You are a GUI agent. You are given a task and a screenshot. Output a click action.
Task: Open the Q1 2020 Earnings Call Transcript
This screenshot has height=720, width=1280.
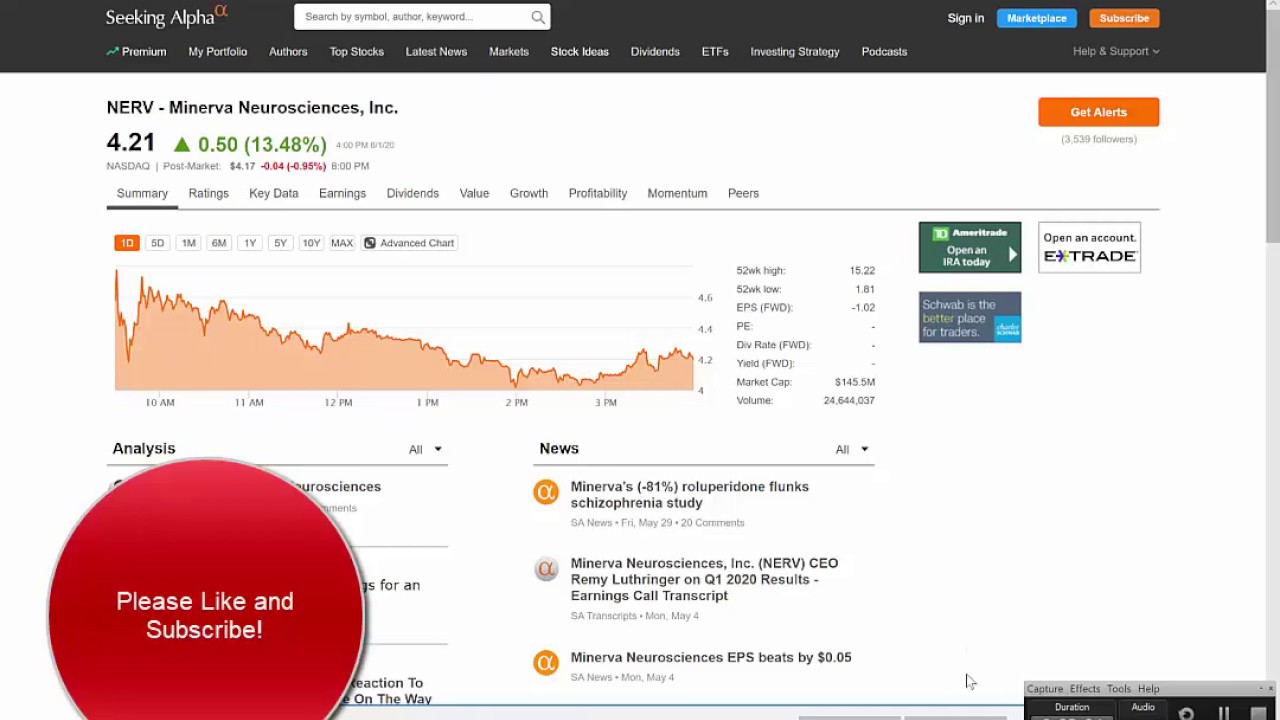705,580
